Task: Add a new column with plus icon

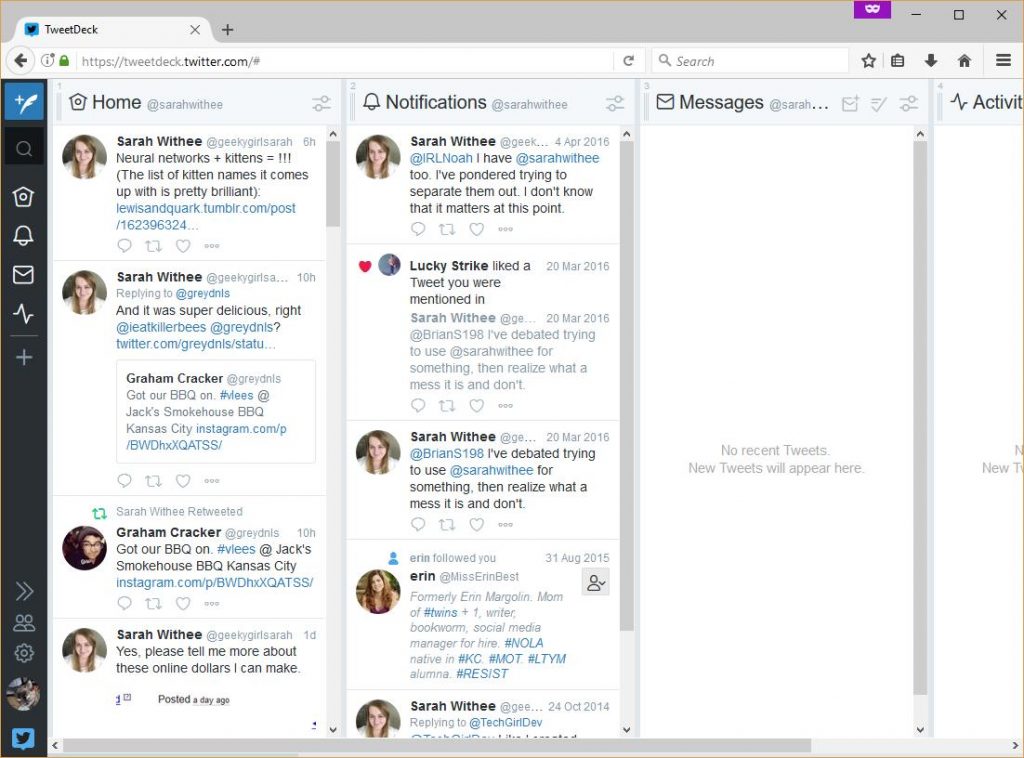Action: coord(24,357)
